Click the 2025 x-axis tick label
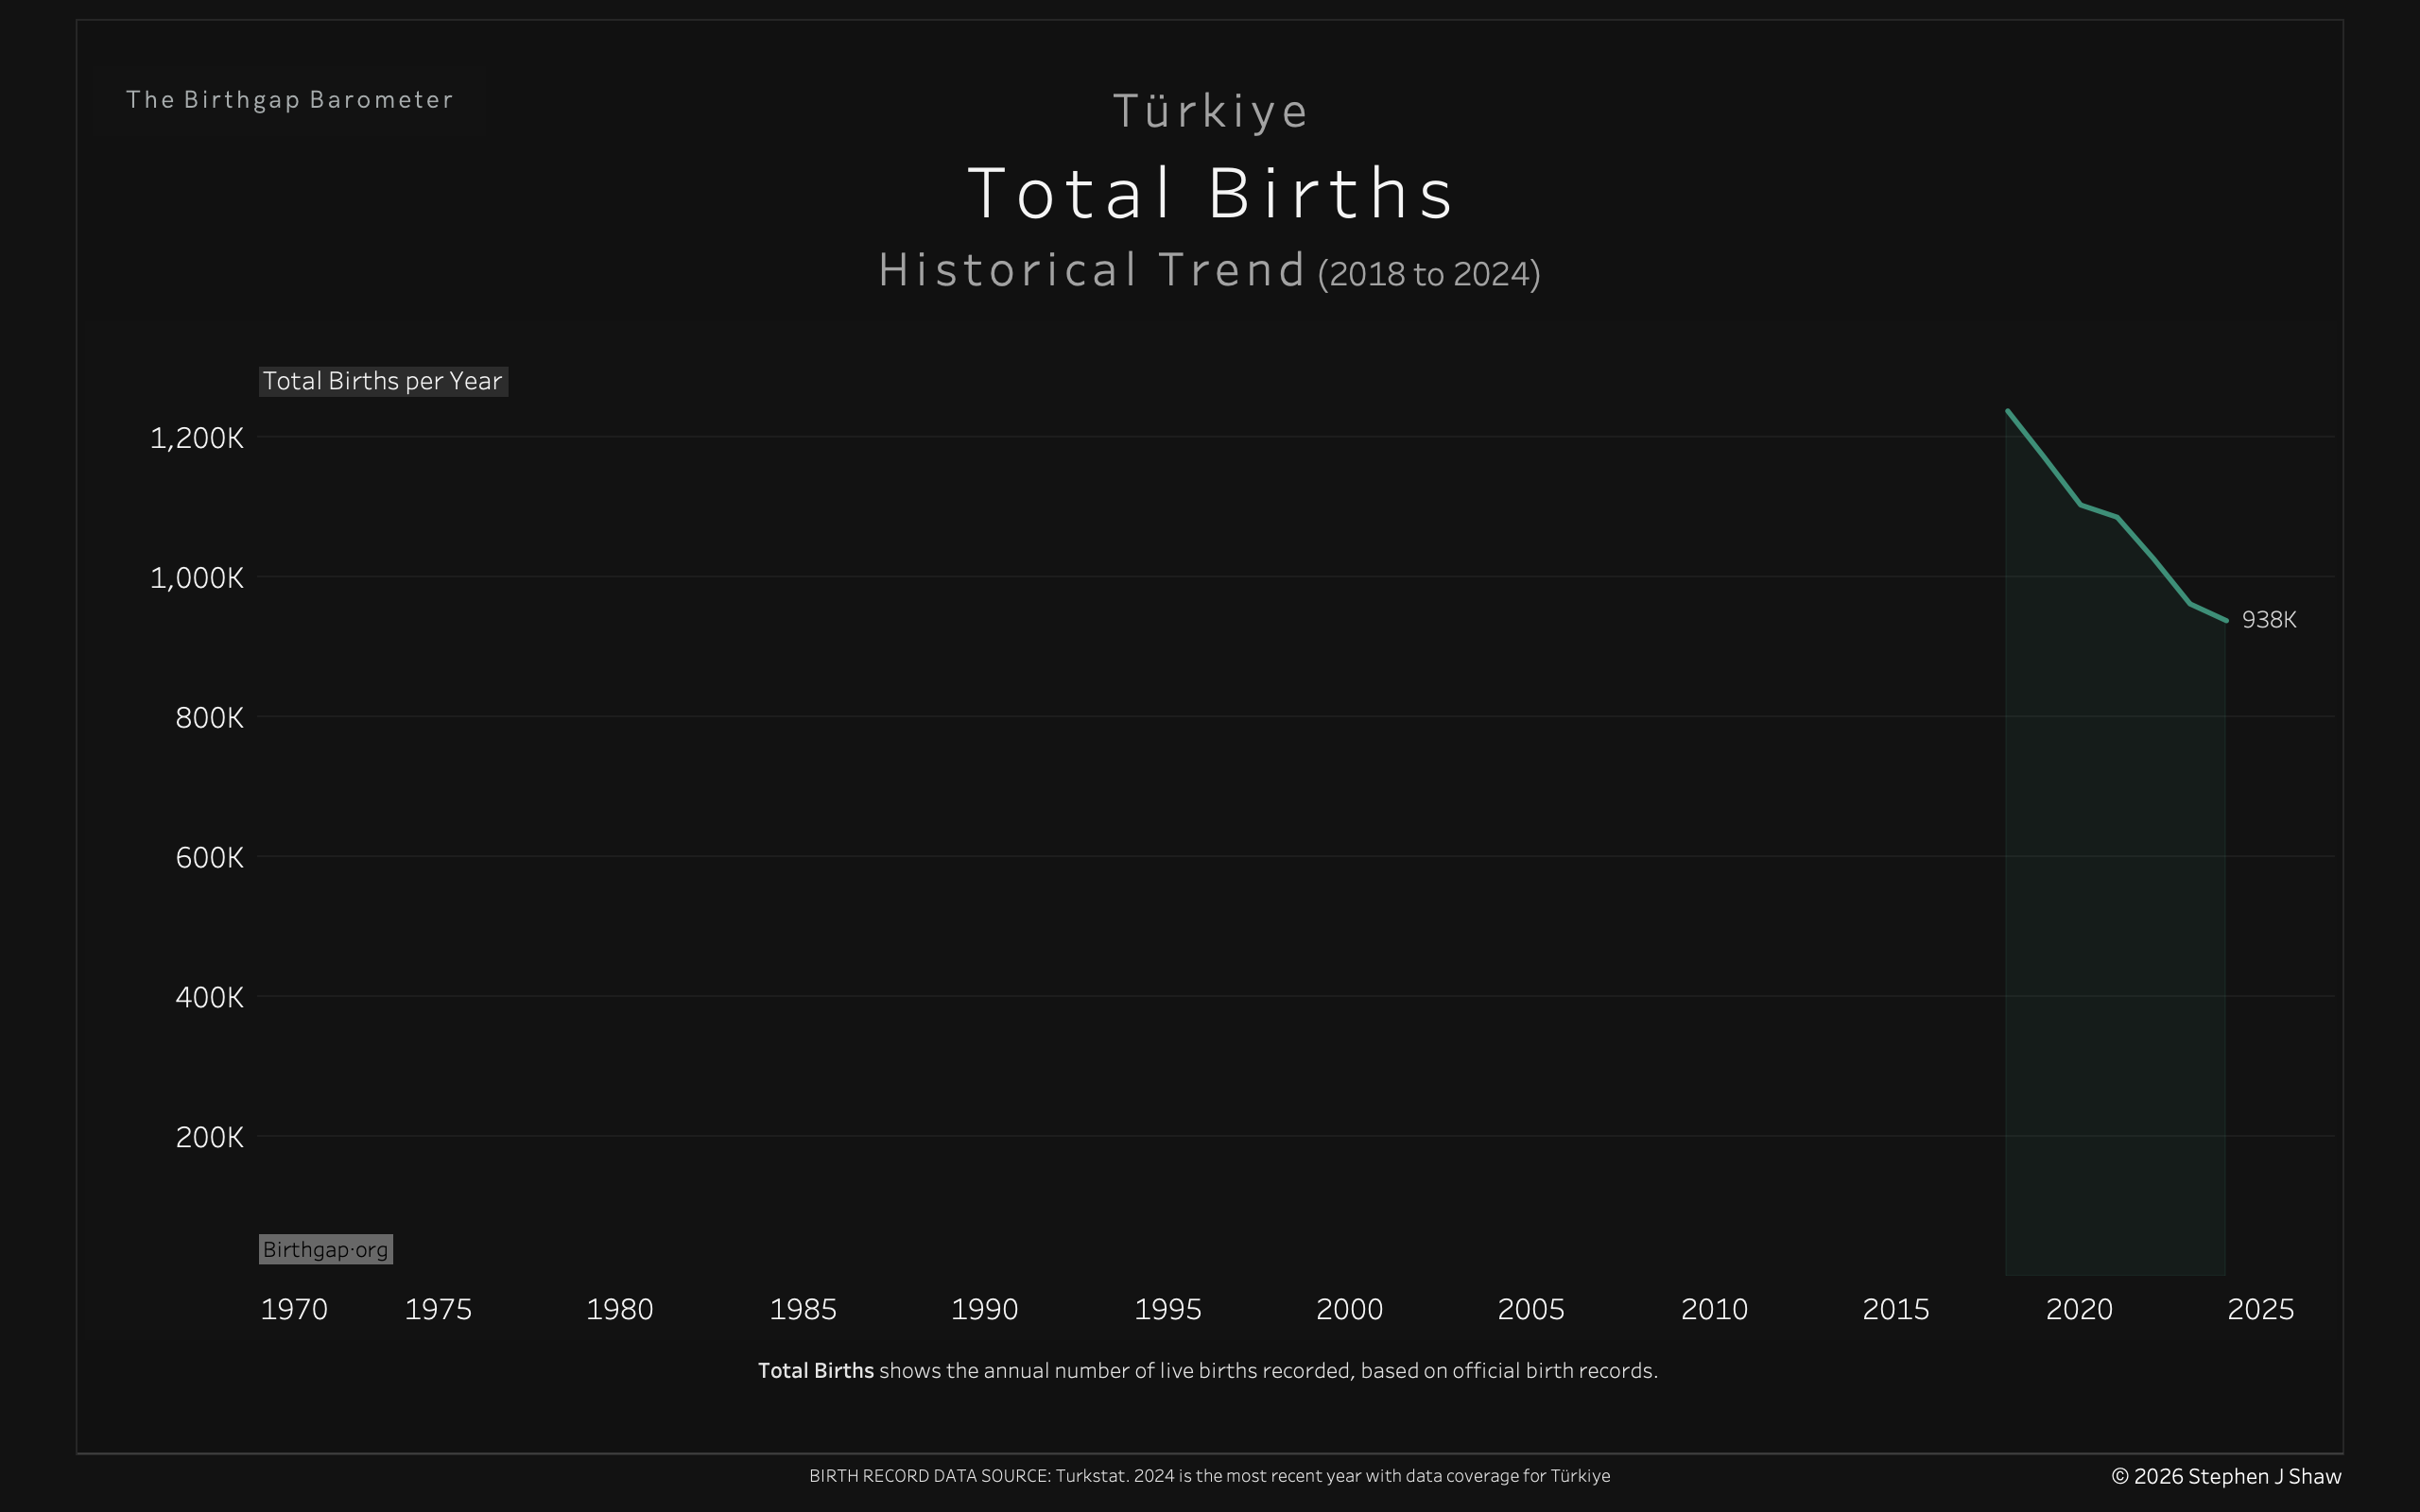Screen dimensions: 2420x1512 [2260, 1309]
